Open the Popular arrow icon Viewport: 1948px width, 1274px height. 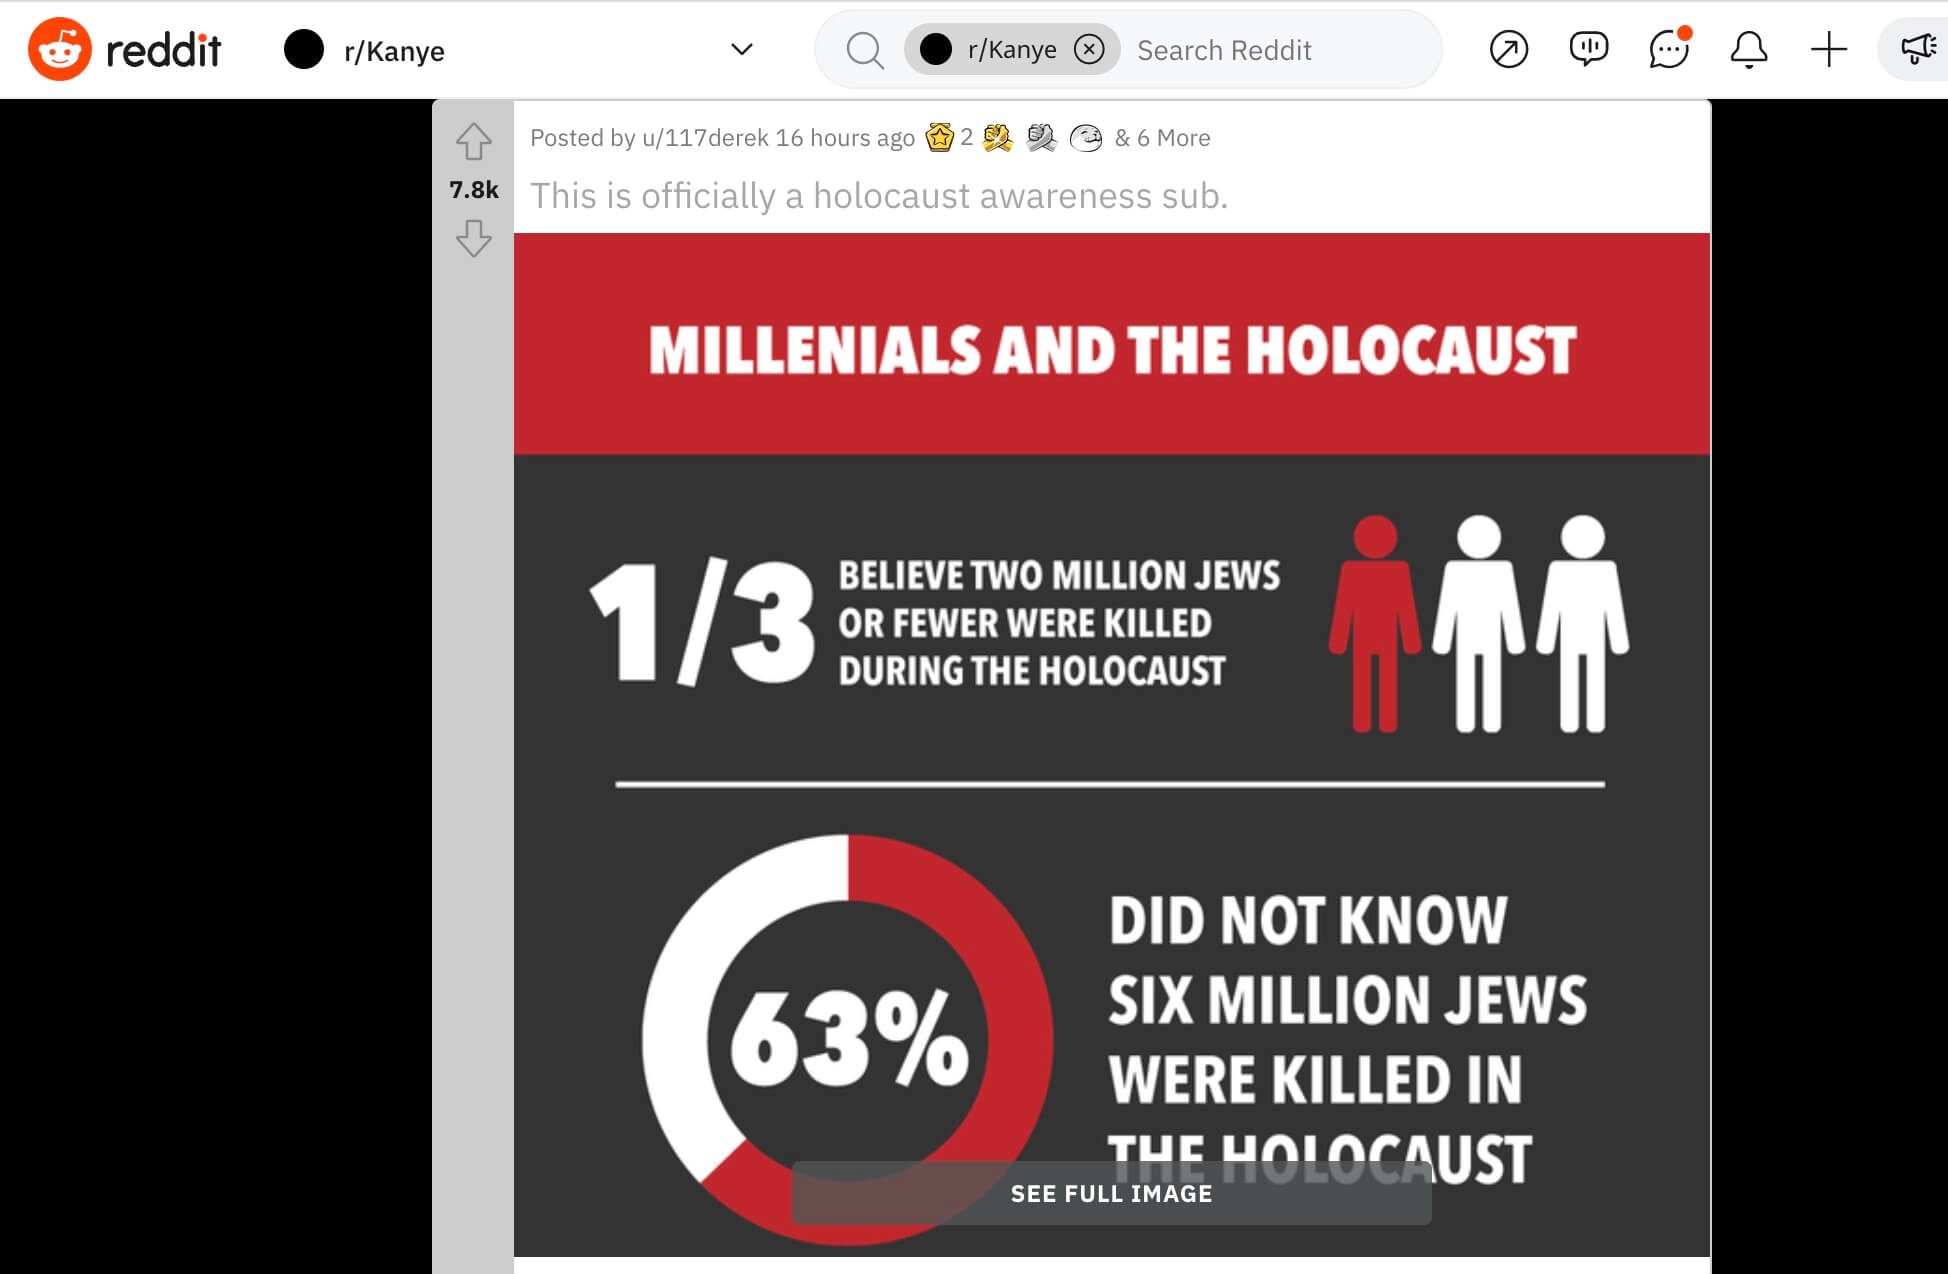tap(1508, 49)
